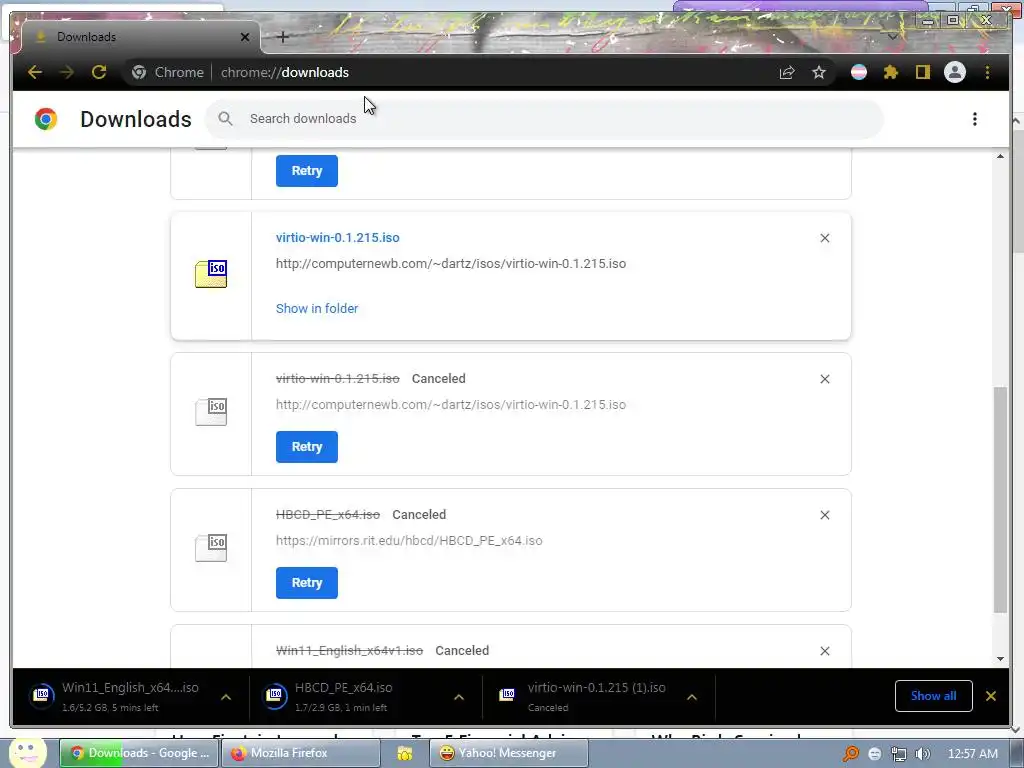Click the volume speaker tray icon
1024x768 pixels.
click(x=923, y=754)
